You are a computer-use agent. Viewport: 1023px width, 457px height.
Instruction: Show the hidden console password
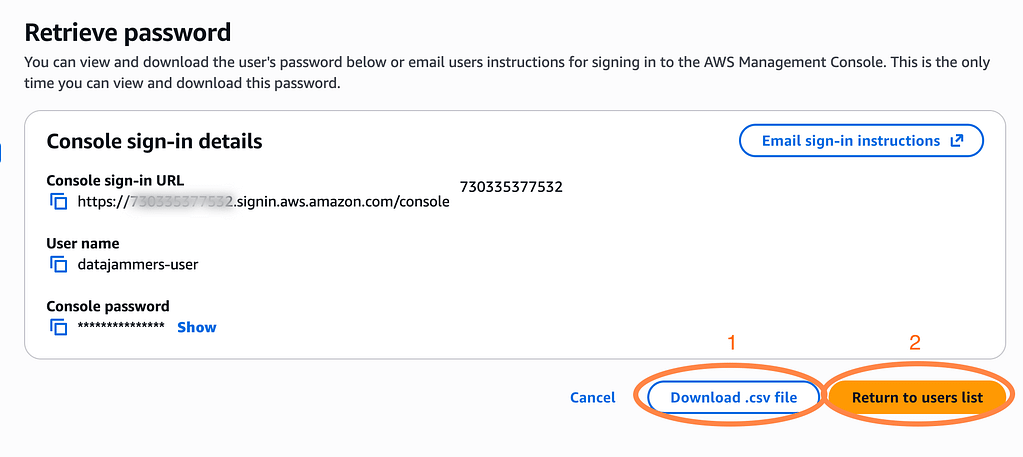click(x=197, y=327)
